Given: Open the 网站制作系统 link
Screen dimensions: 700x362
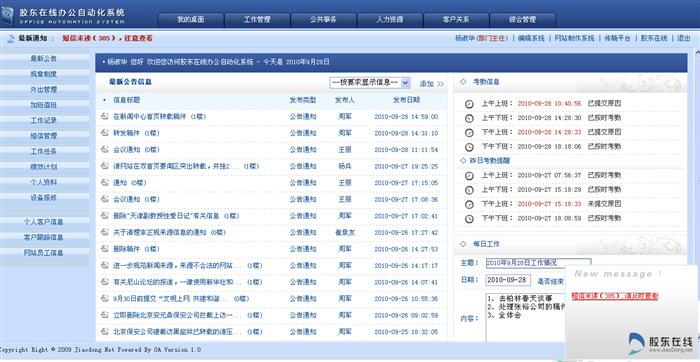Looking at the screenshot, I should pyautogui.click(x=575, y=38).
